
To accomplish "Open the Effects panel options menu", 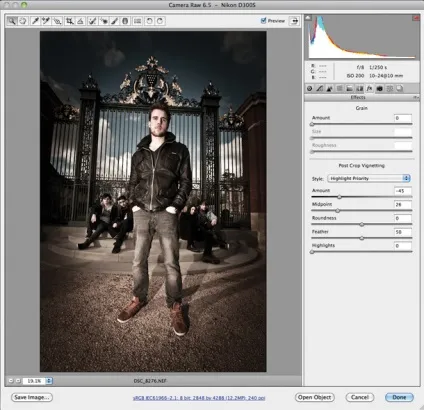I will [x=416, y=97].
